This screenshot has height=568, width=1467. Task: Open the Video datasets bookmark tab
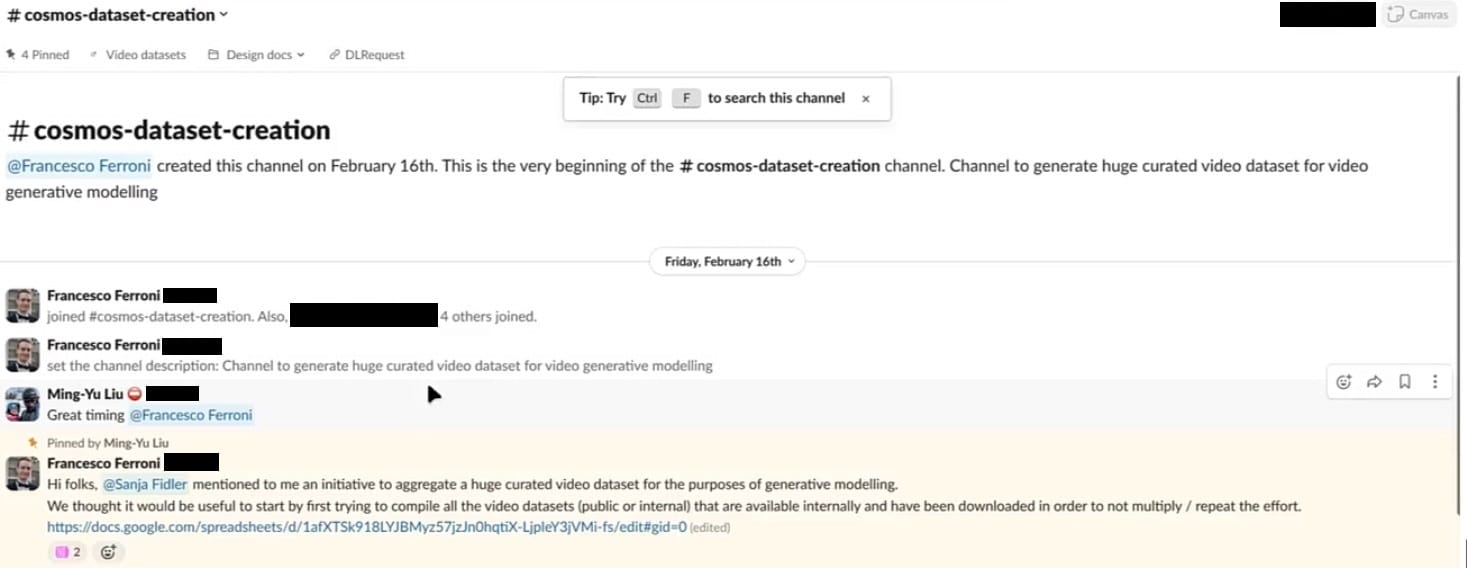click(x=138, y=55)
